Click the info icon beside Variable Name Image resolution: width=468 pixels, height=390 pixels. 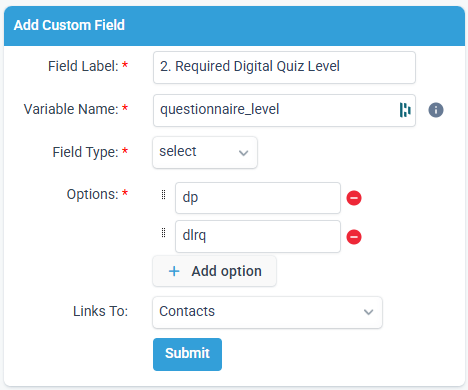pos(436,110)
